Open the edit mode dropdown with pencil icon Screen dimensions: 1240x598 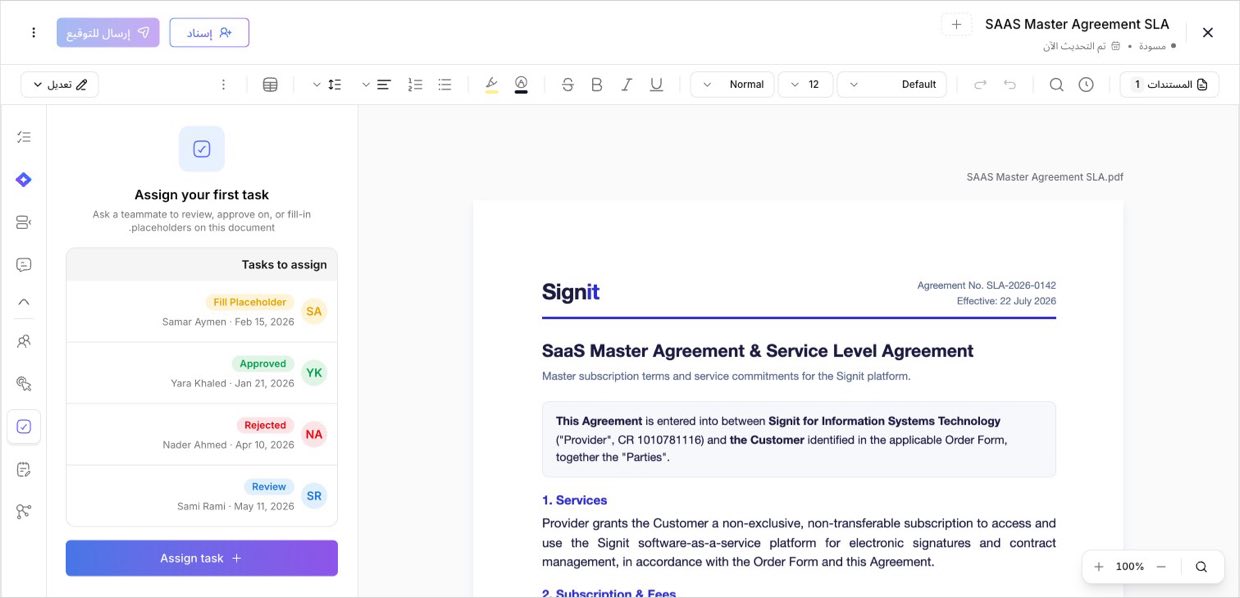59,85
